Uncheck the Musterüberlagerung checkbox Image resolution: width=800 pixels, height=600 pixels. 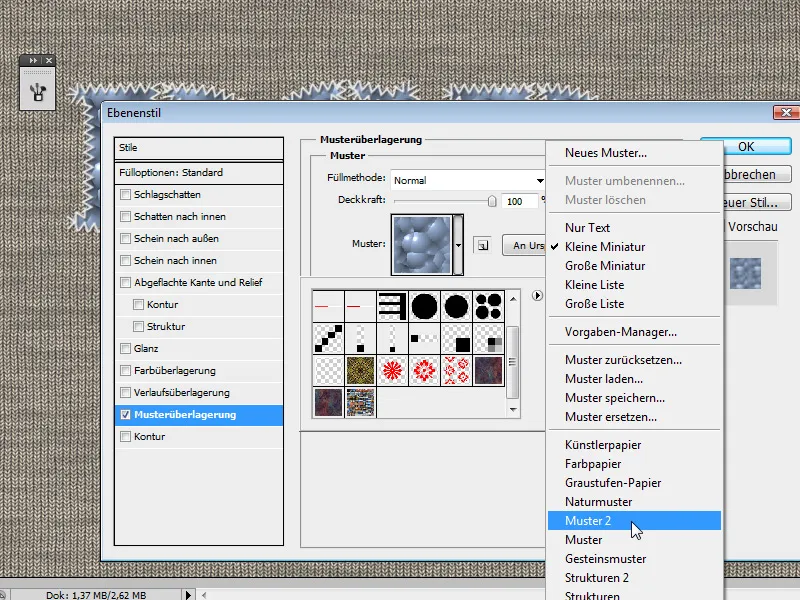125,414
